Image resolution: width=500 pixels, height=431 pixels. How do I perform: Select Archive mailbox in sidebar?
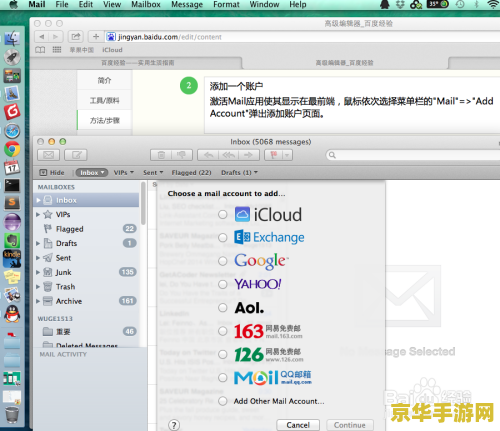[86, 301]
